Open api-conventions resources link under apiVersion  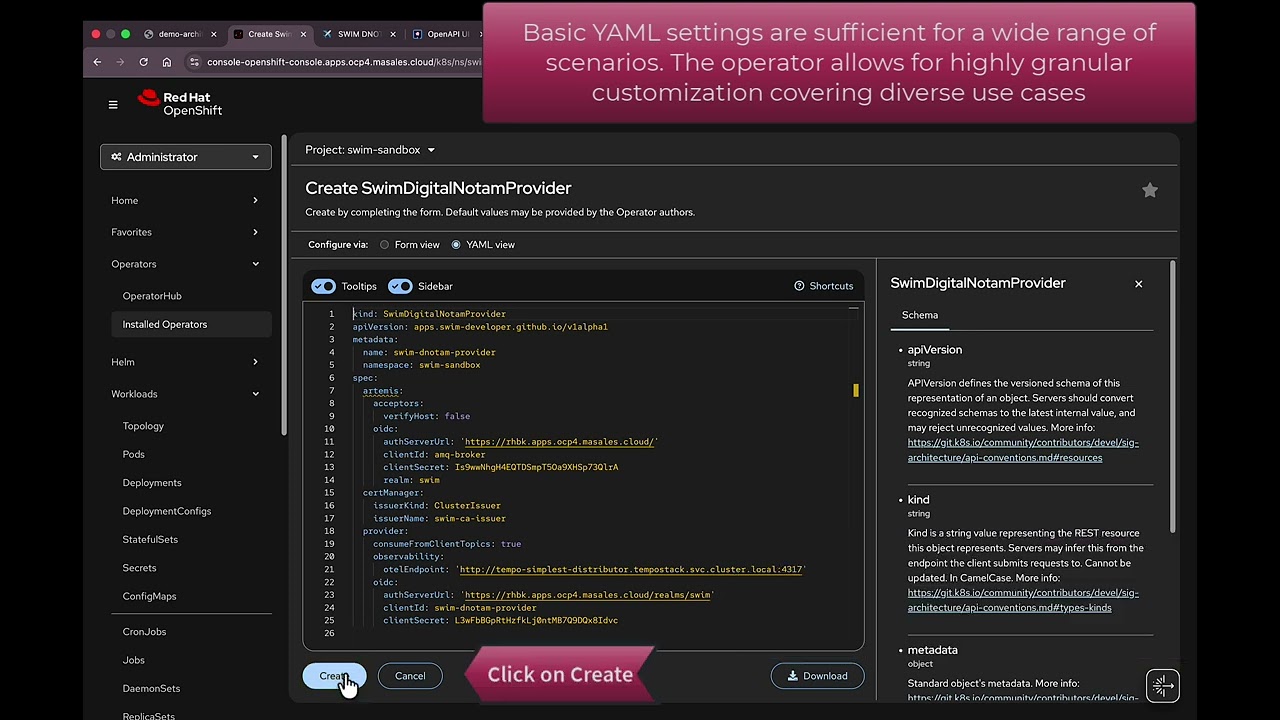tap(1023, 450)
